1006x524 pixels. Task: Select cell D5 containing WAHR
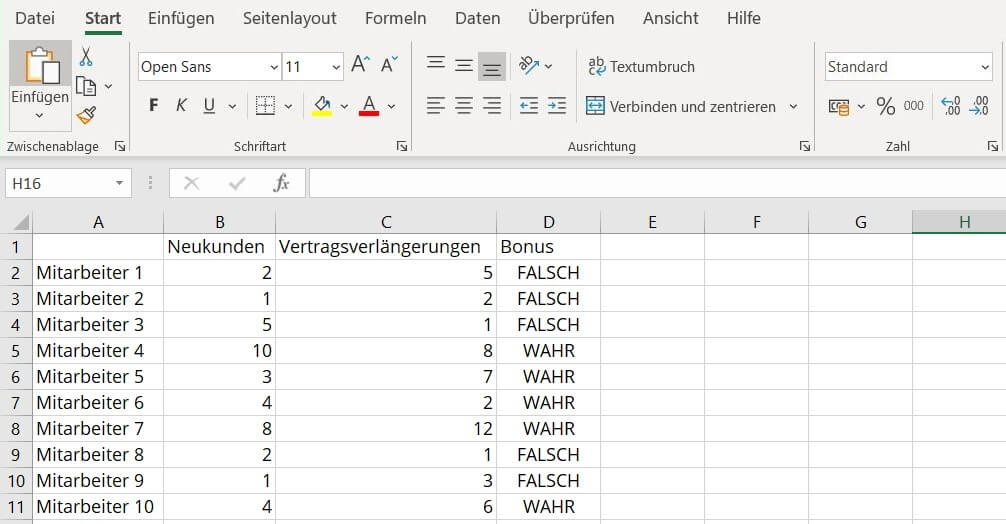pos(548,351)
